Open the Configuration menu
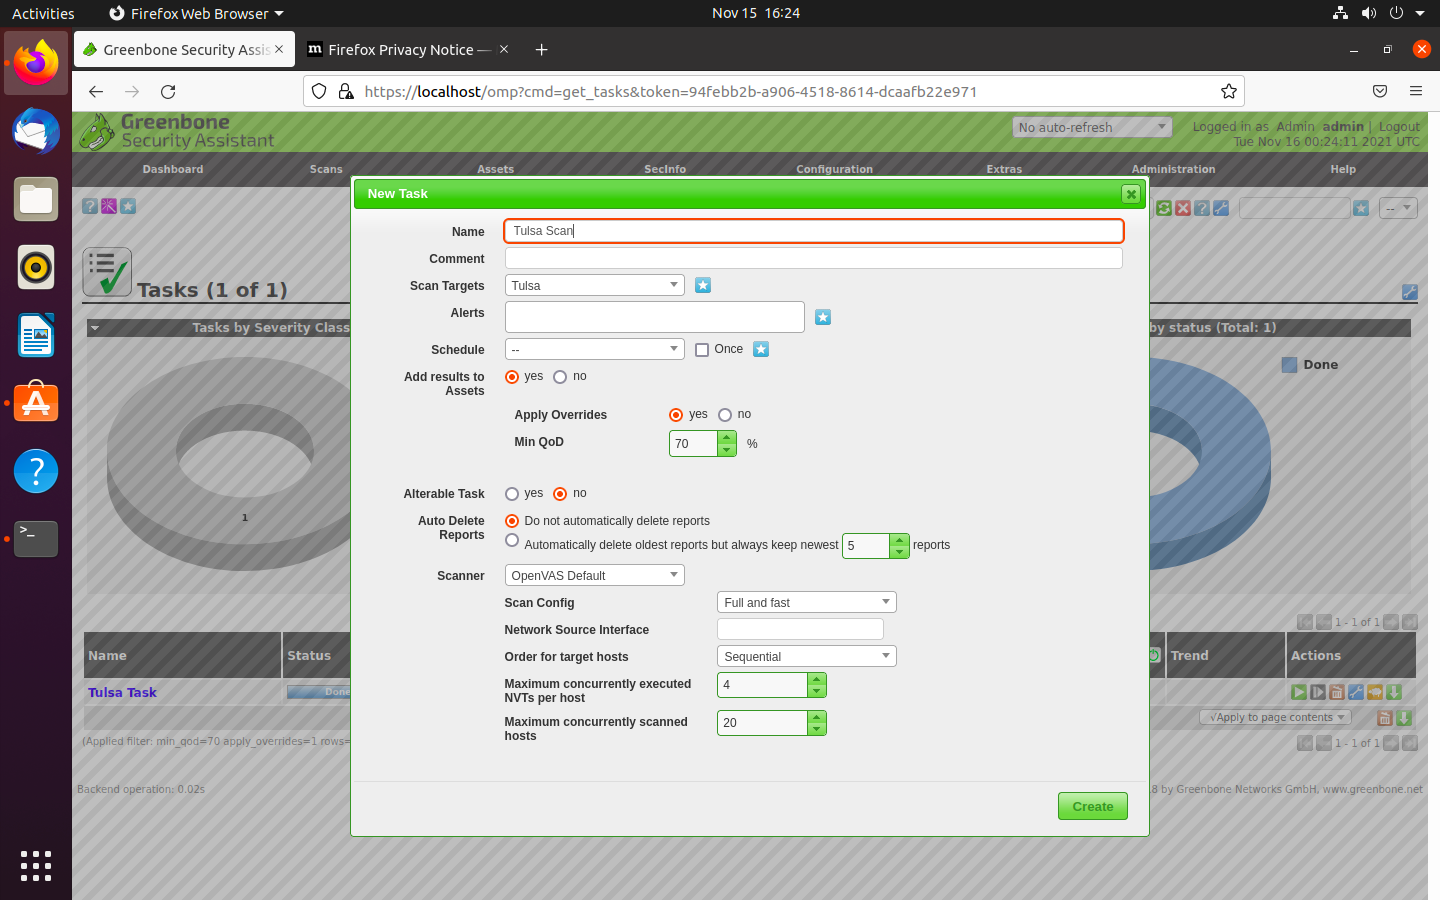Screen dimensions: 1440x900 [x=834, y=169]
